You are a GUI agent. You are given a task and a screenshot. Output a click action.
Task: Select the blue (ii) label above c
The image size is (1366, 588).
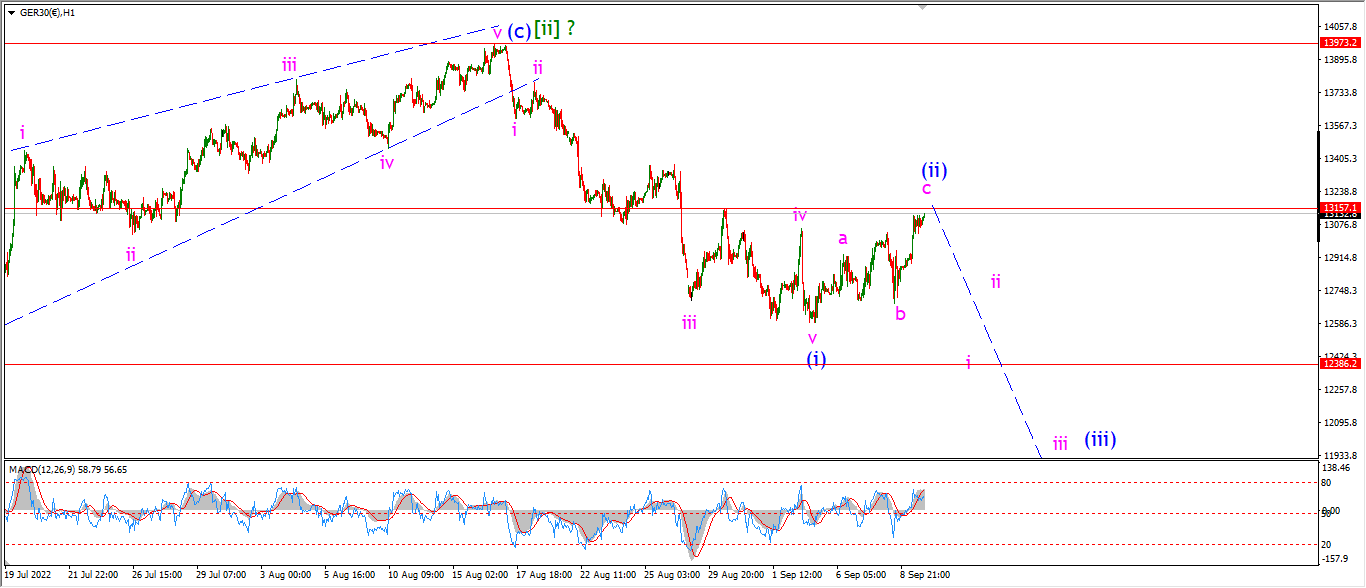pyautogui.click(x=932, y=169)
